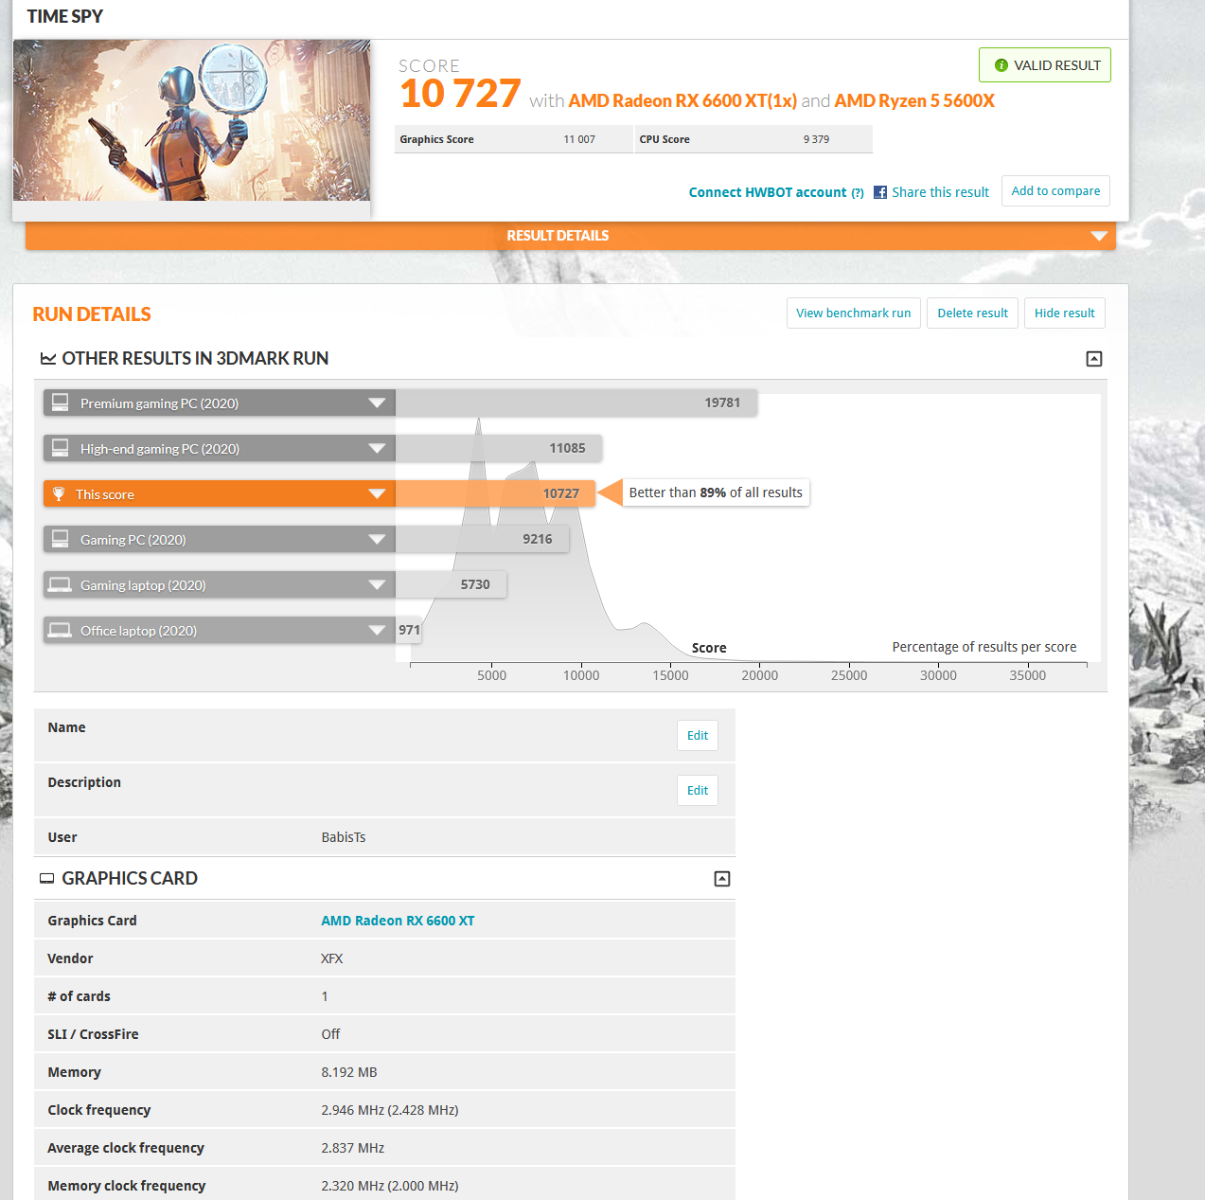Click the CPU Score value 9 379
The height and width of the screenshot is (1200, 1205).
pyautogui.click(x=816, y=139)
